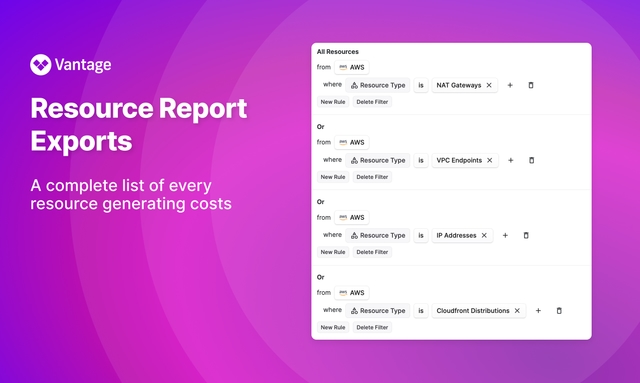Click Delete Filter under the VPC Endpoints rule

tap(372, 177)
